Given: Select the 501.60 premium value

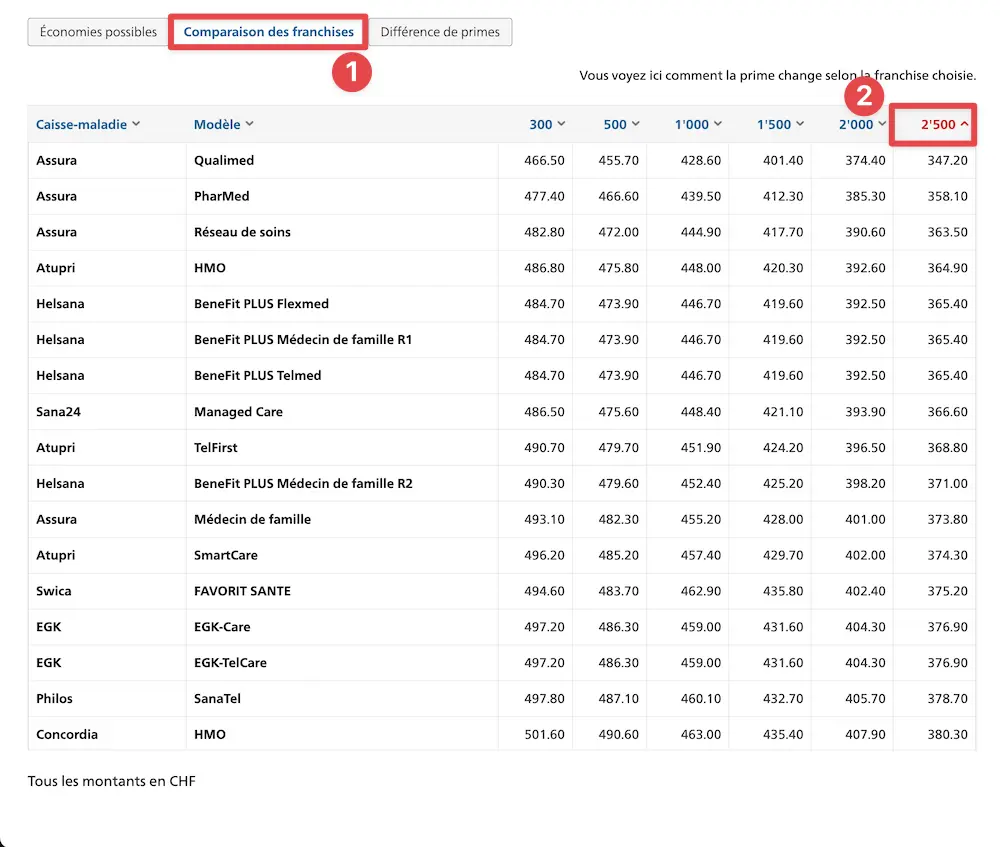Looking at the screenshot, I should click(x=544, y=735).
